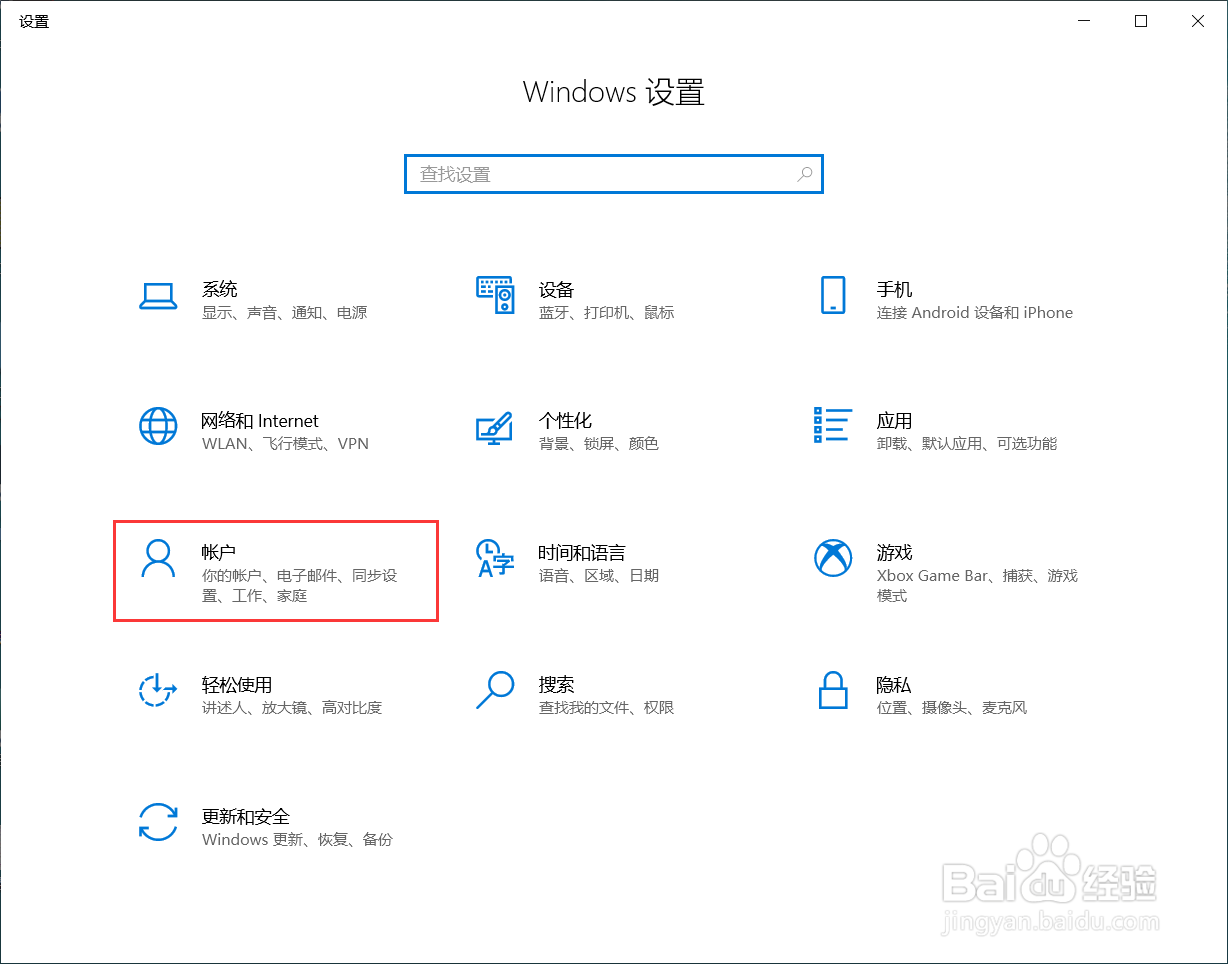Click the Xbox Game Bar description text
Screen dimensions: 1228x964
[x=978, y=586]
